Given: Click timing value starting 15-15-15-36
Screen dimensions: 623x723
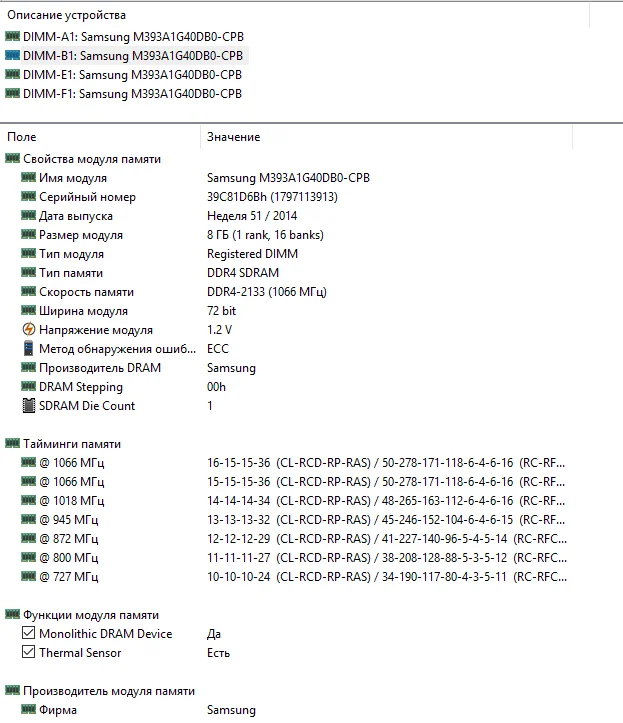Looking at the screenshot, I should 386,482.
